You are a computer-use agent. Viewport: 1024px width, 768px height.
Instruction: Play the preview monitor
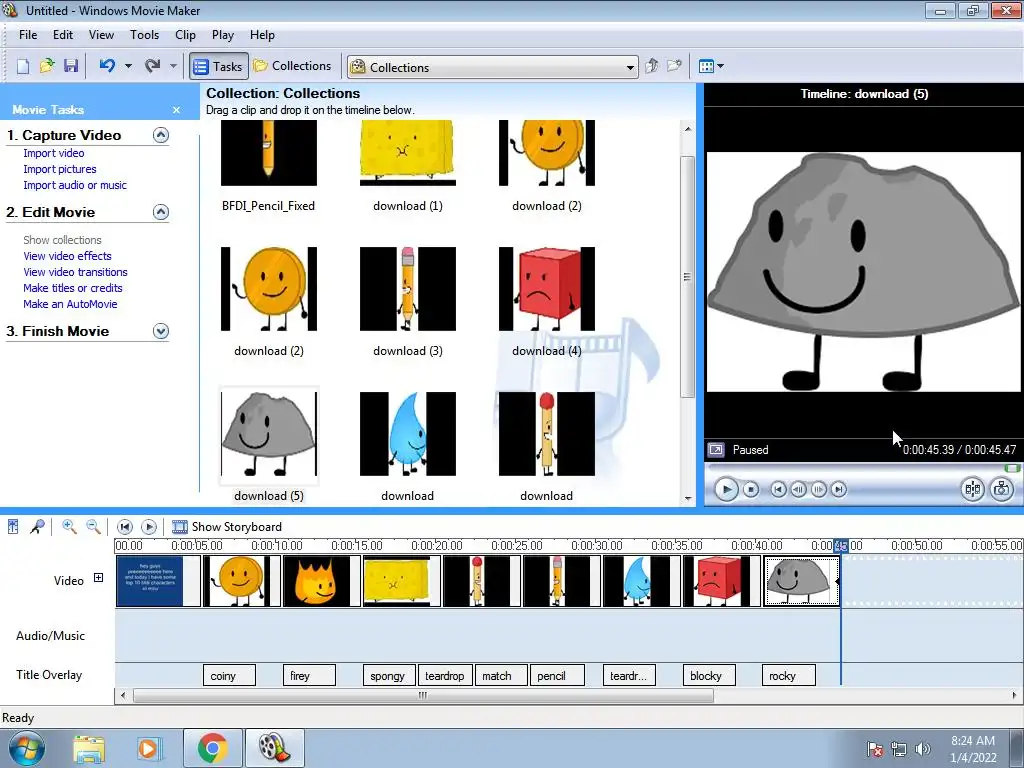click(726, 489)
